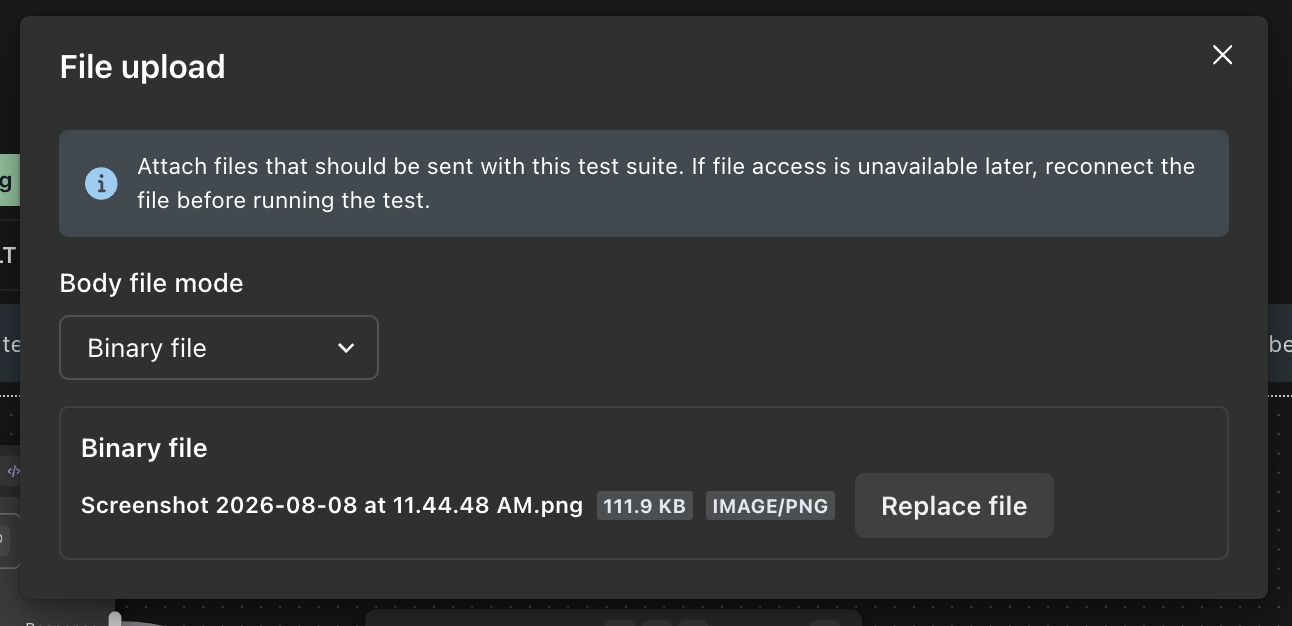Click the 111.9 KB size badge
This screenshot has width=1292, height=626.
tap(645, 506)
